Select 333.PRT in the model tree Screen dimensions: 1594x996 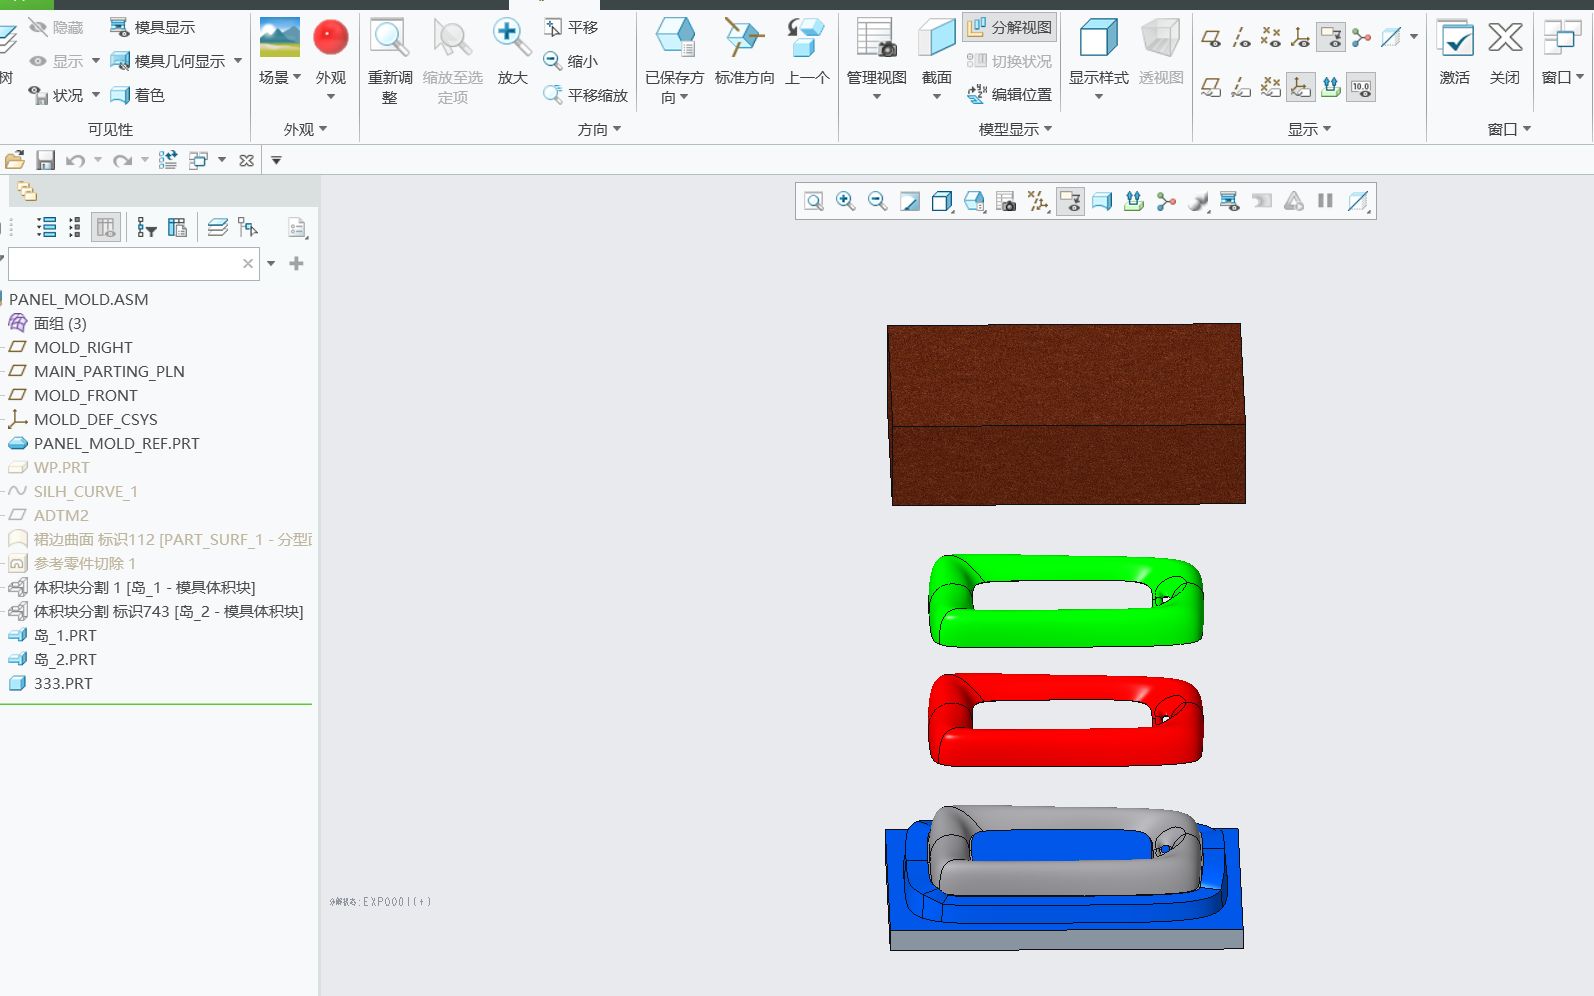click(x=63, y=683)
